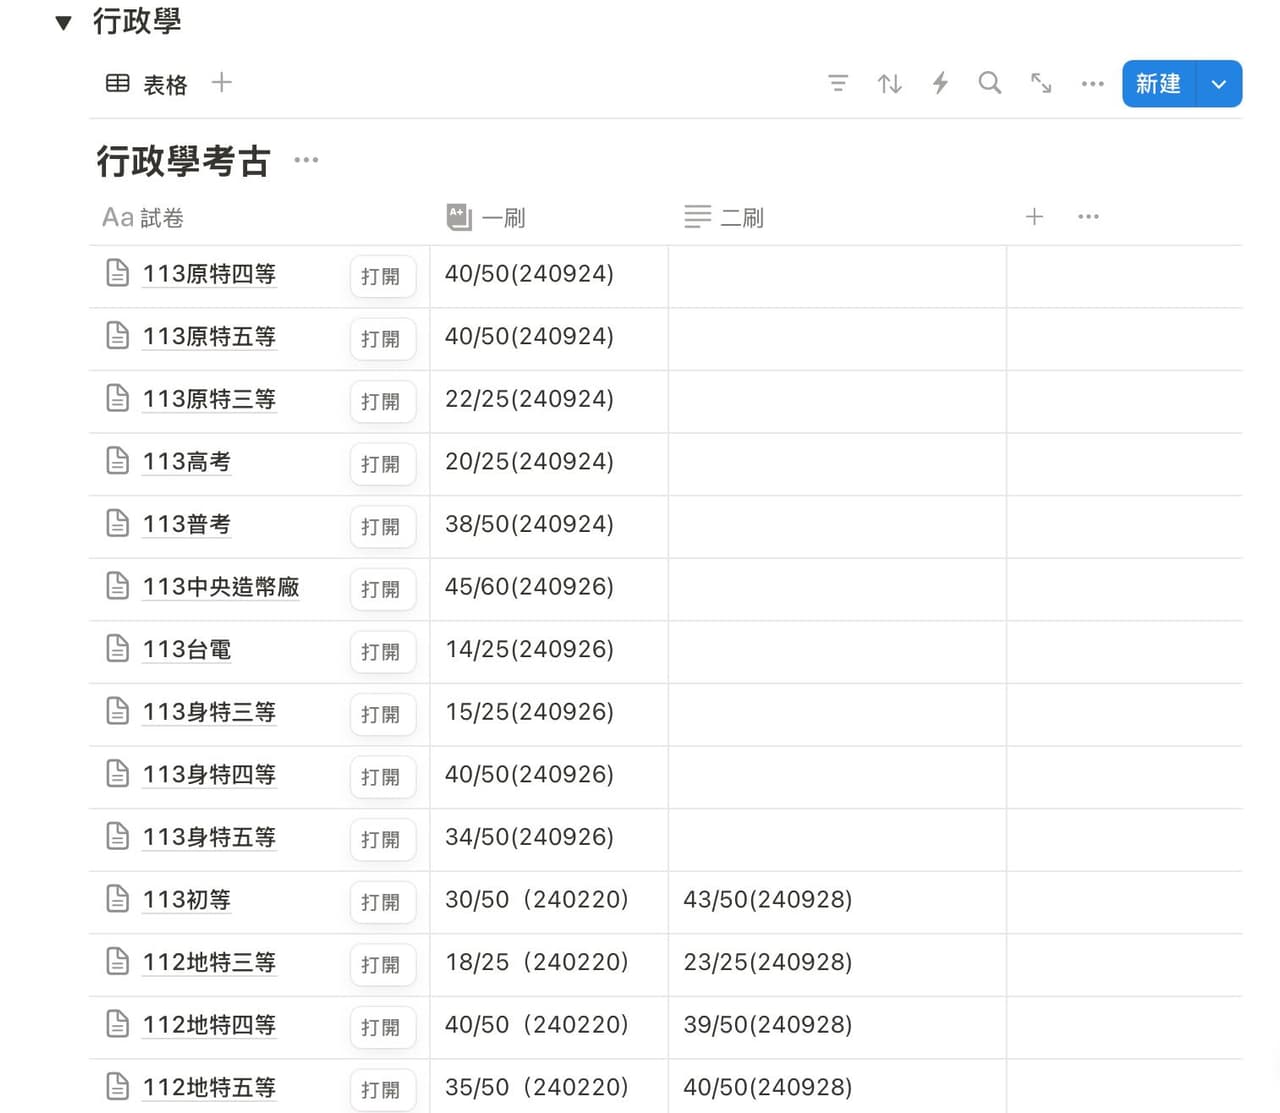This screenshot has width=1280, height=1113.
Task: Click the 打開 button for 112地特三等
Action: [x=382, y=964]
